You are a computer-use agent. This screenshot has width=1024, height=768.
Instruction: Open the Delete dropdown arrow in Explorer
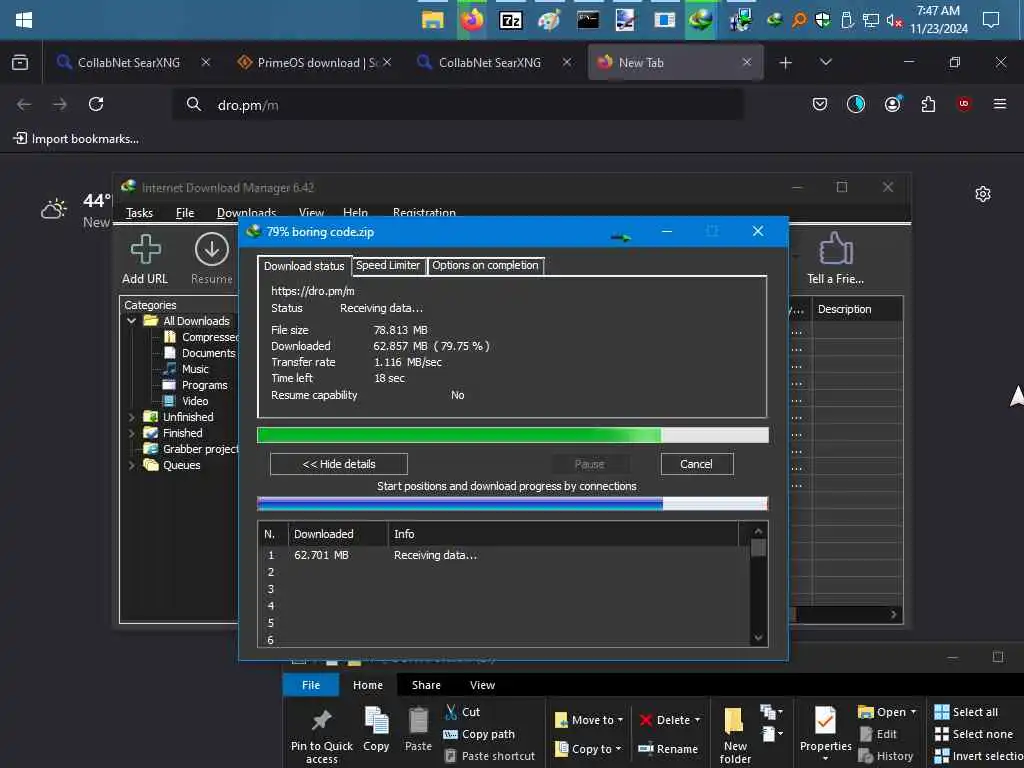697,720
